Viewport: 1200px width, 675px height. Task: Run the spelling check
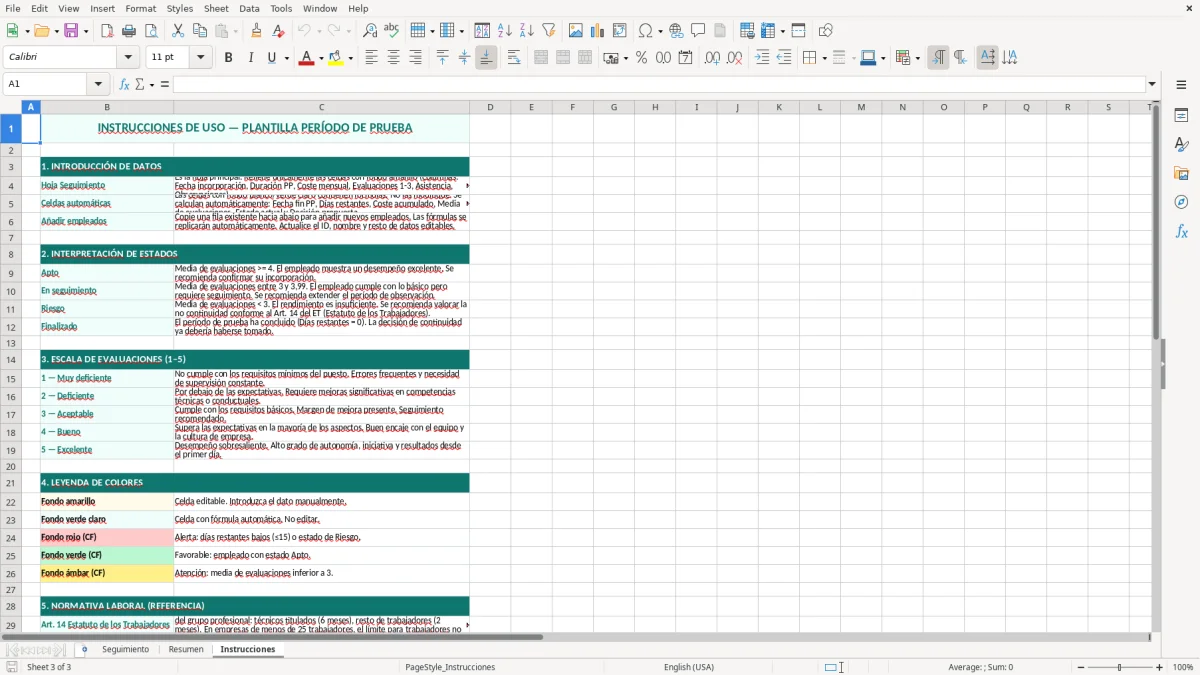pos(392,31)
